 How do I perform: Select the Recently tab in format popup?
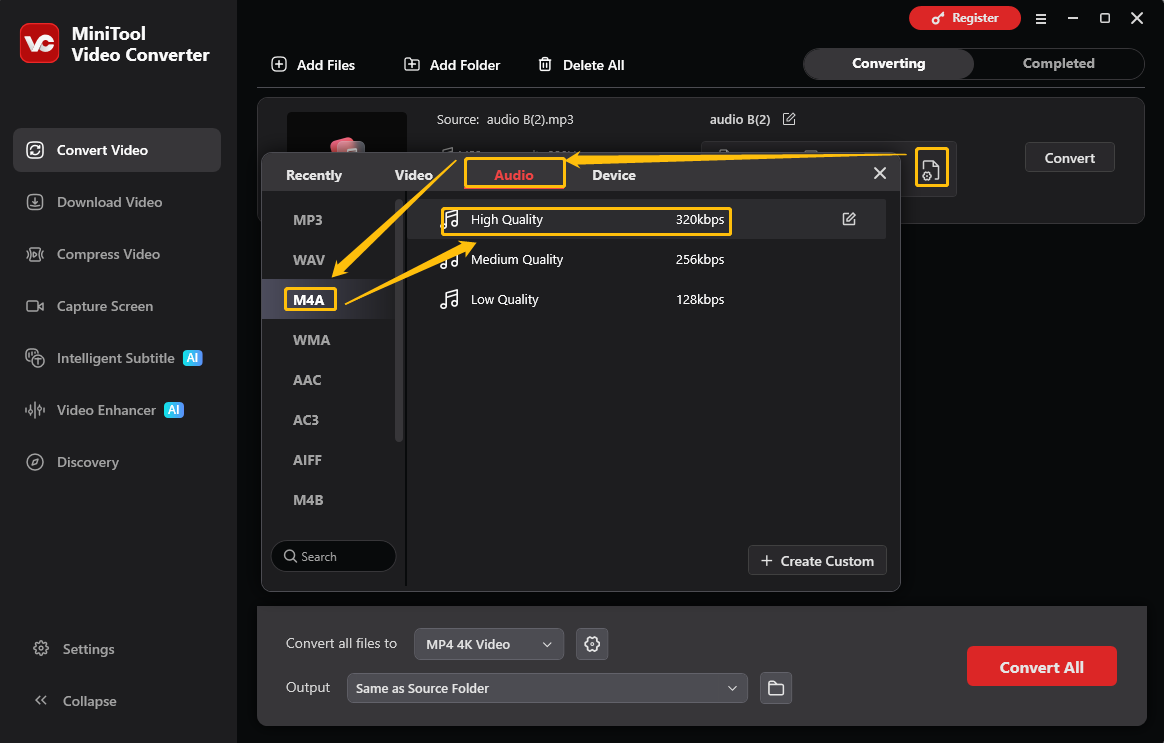tap(314, 175)
